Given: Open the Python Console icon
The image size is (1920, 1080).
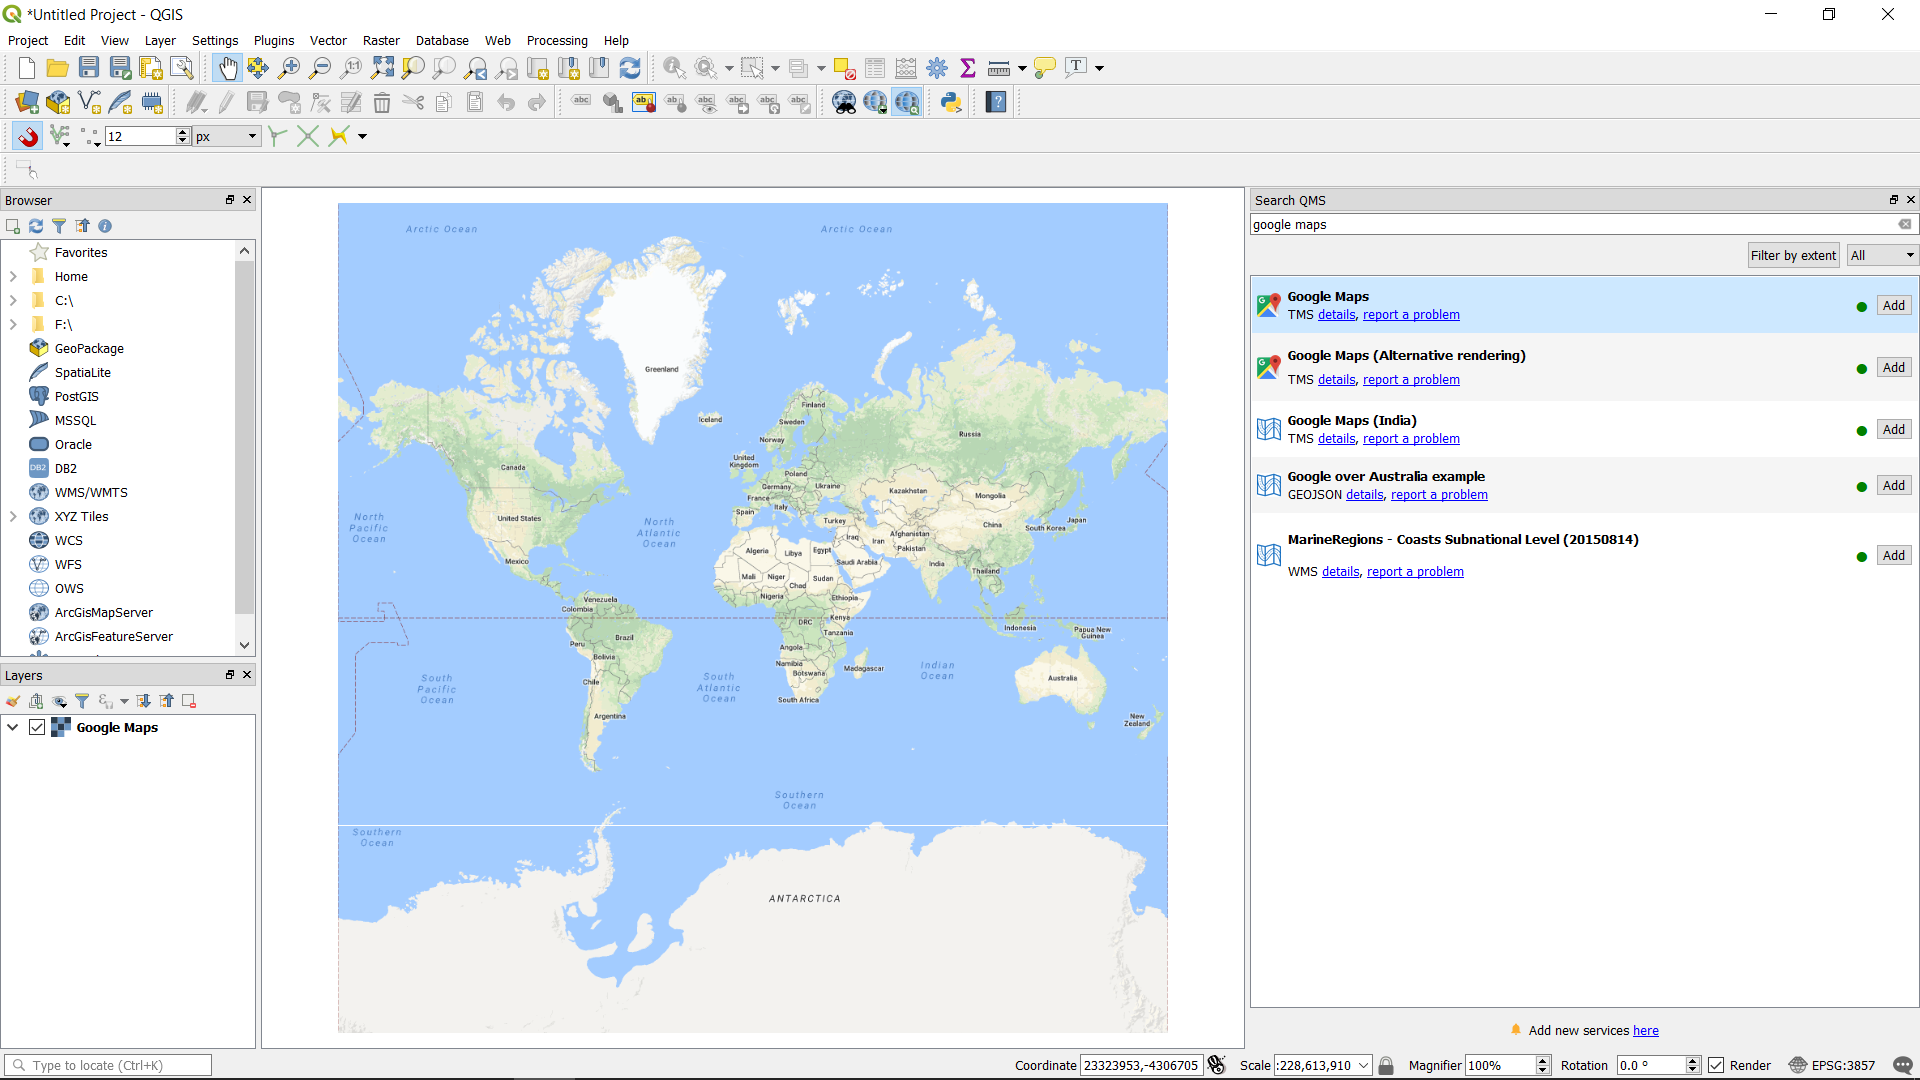Looking at the screenshot, I should pyautogui.click(x=951, y=102).
